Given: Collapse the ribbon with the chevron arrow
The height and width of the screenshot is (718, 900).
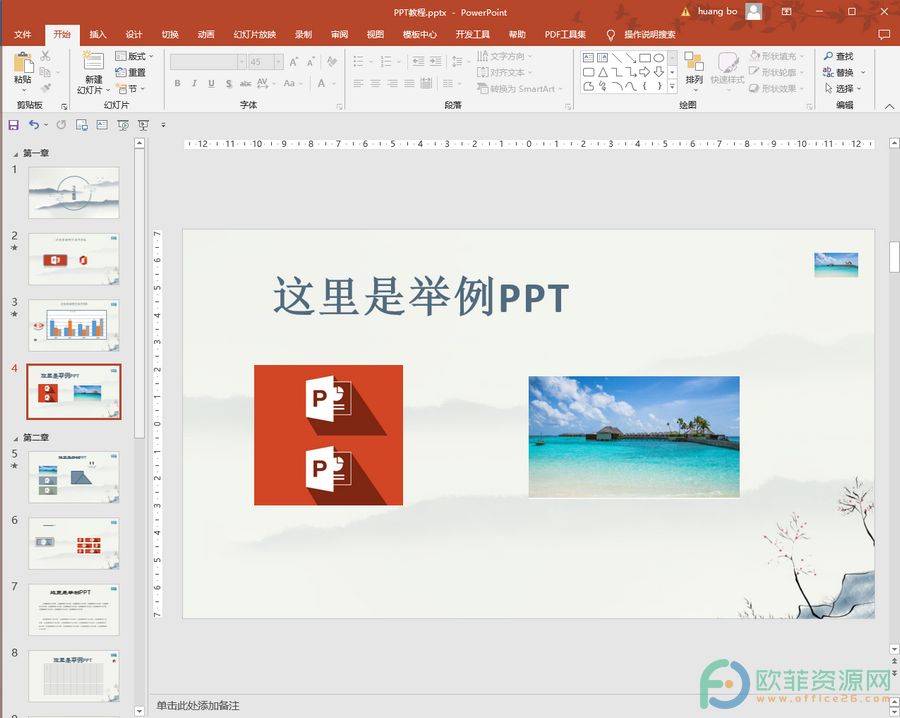Looking at the screenshot, I should point(889,106).
